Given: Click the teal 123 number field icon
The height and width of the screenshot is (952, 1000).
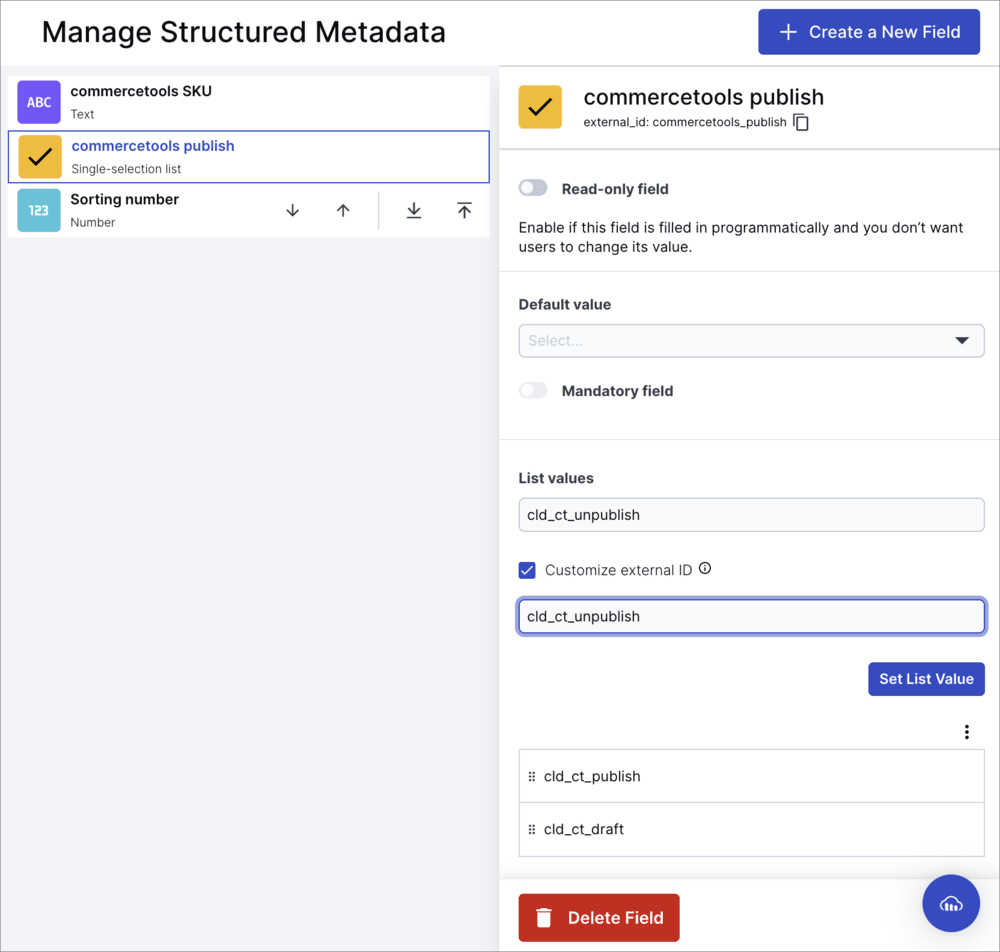Looking at the screenshot, I should coord(39,210).
